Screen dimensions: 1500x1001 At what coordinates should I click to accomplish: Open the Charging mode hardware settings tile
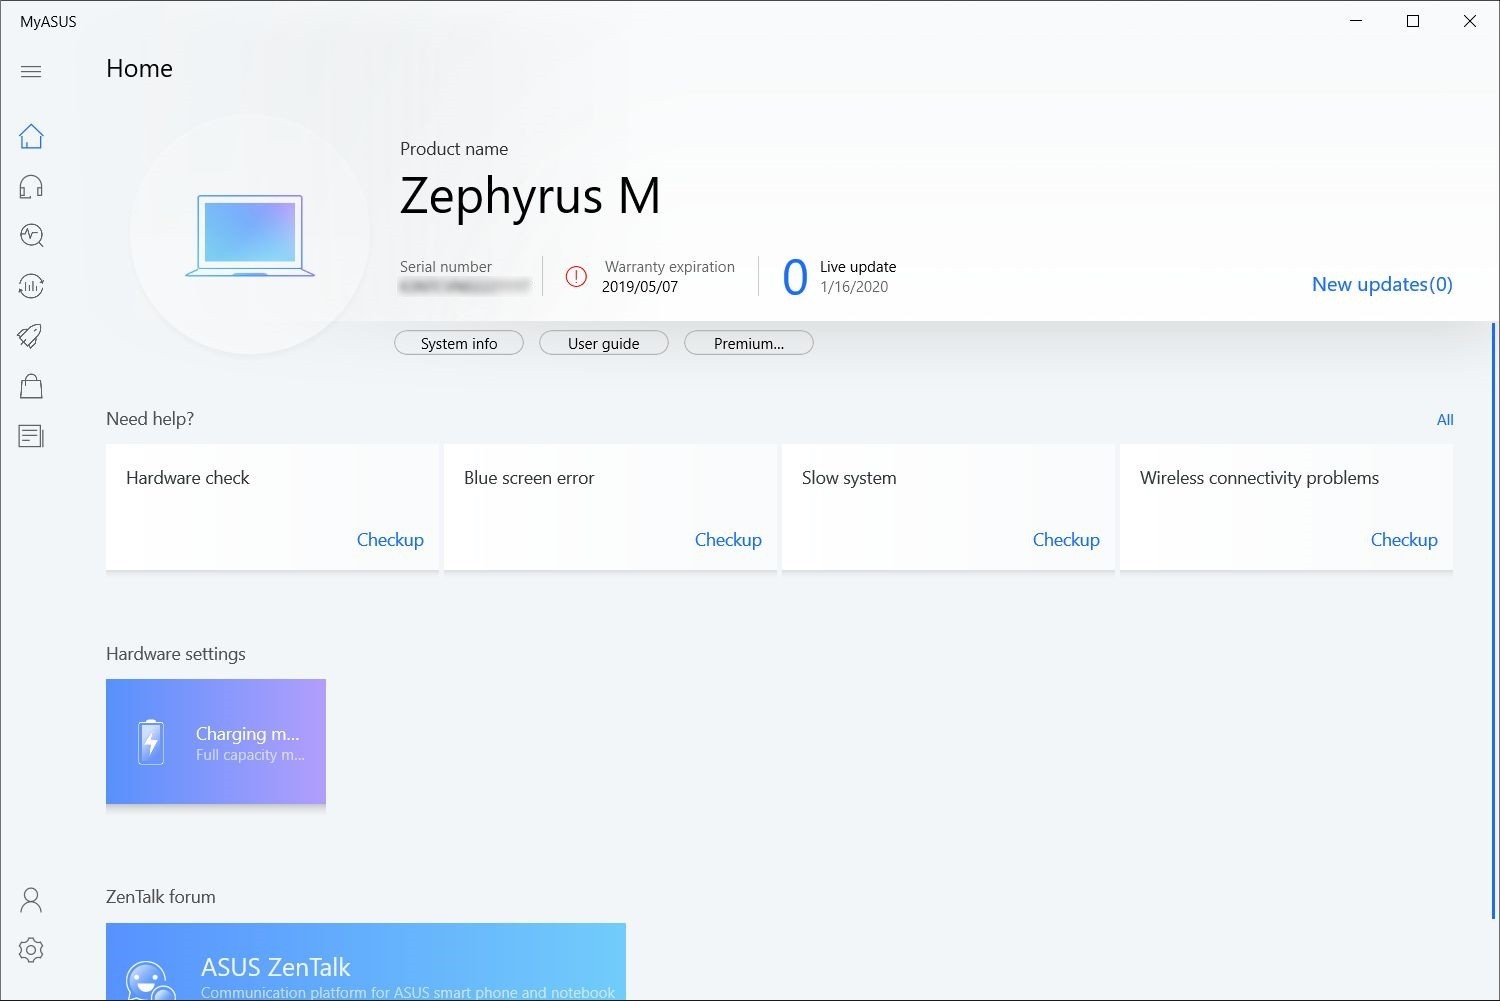pyautogui.click(x=216, y=742)
